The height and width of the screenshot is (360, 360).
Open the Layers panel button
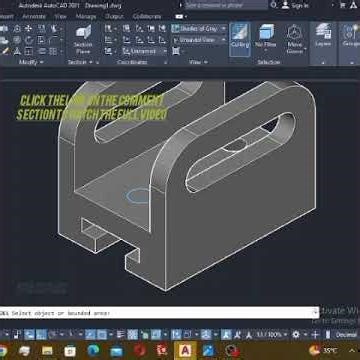click(323, 35)
